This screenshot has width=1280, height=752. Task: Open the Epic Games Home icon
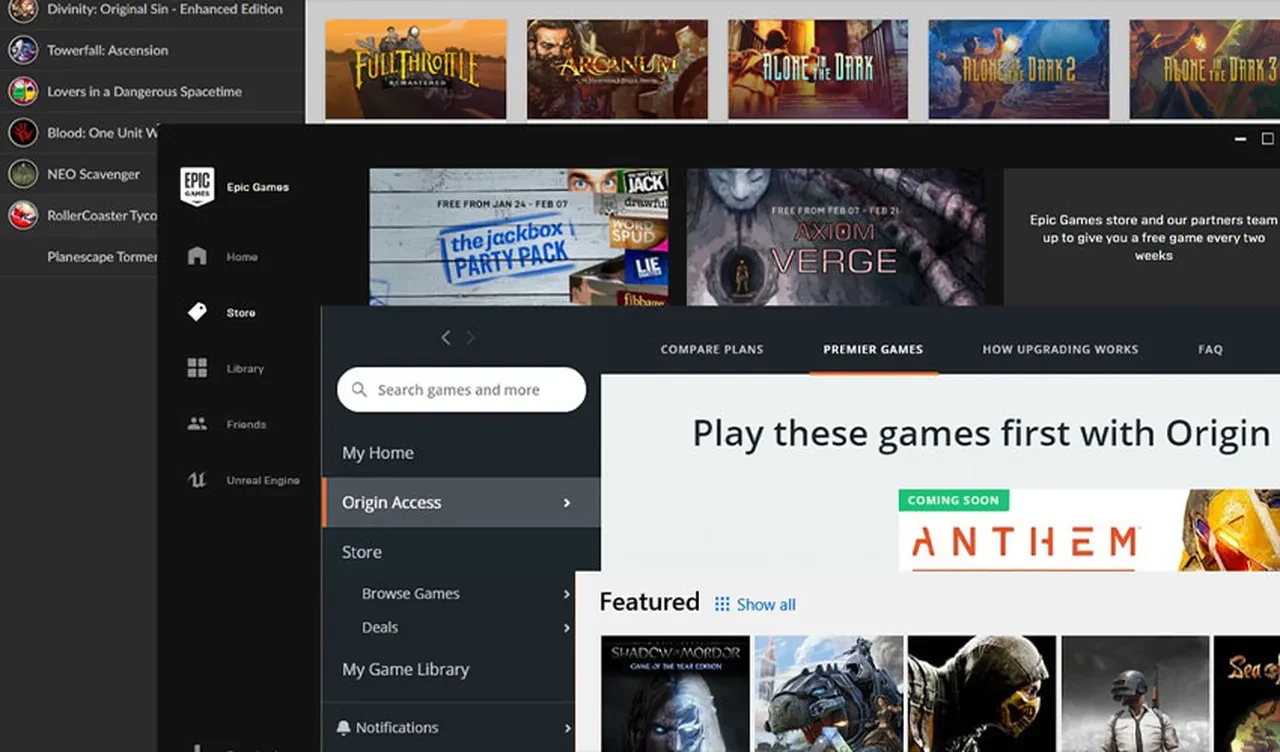click(197, 256)
